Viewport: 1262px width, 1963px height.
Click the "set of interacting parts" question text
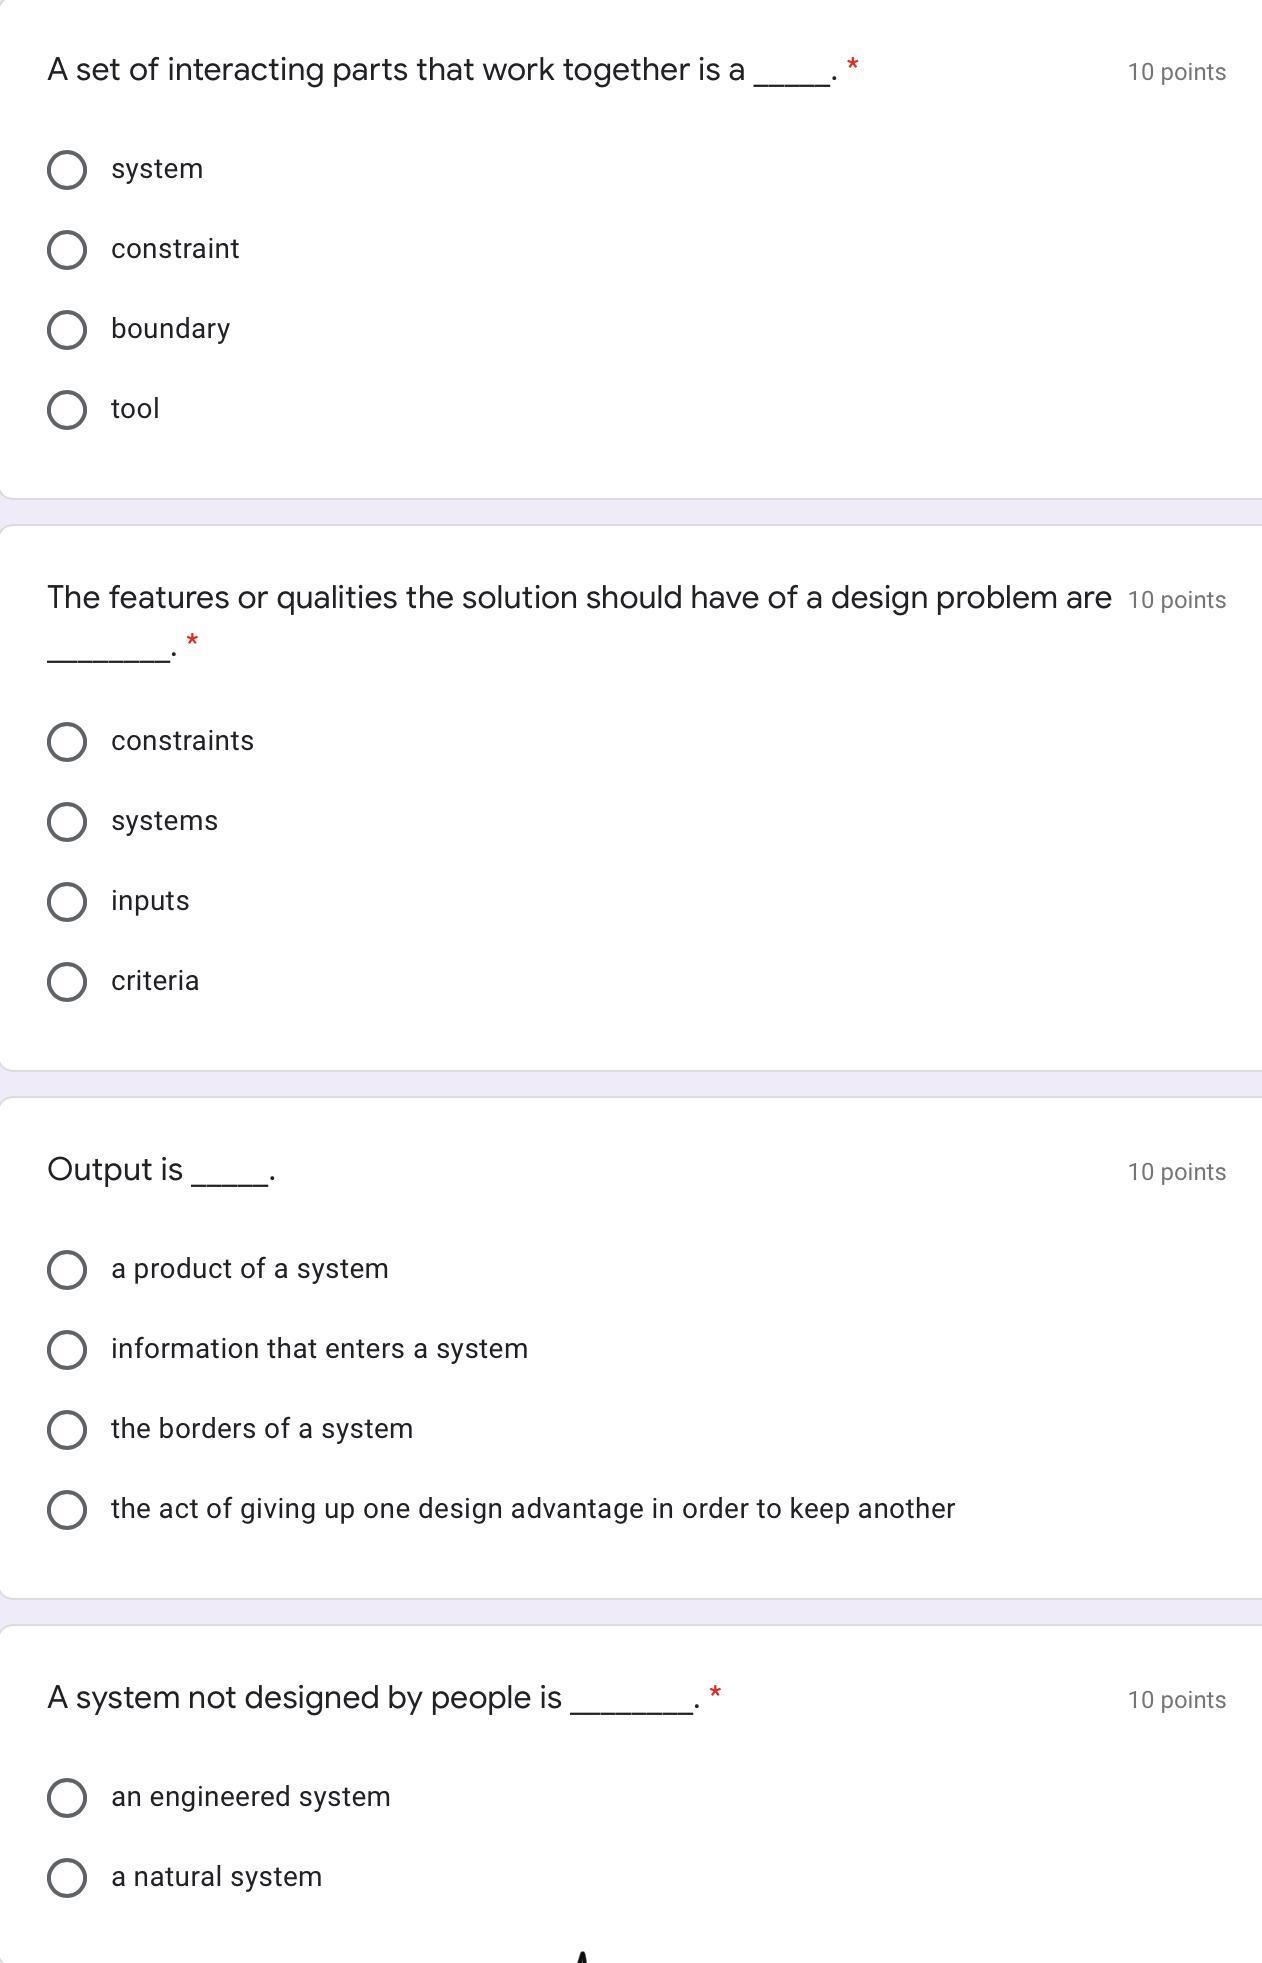tap(396, 70)
